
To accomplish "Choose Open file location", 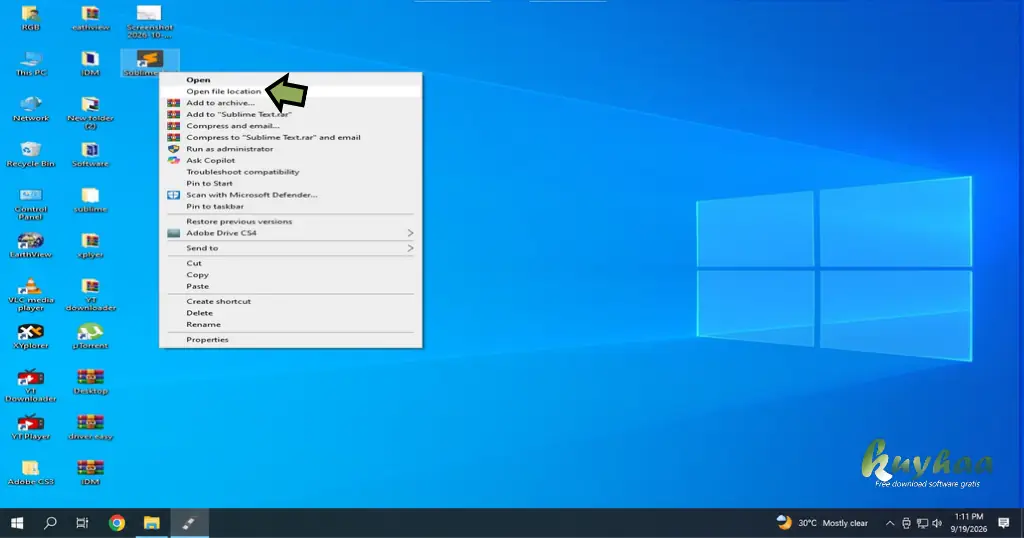I will click(291, 91).
